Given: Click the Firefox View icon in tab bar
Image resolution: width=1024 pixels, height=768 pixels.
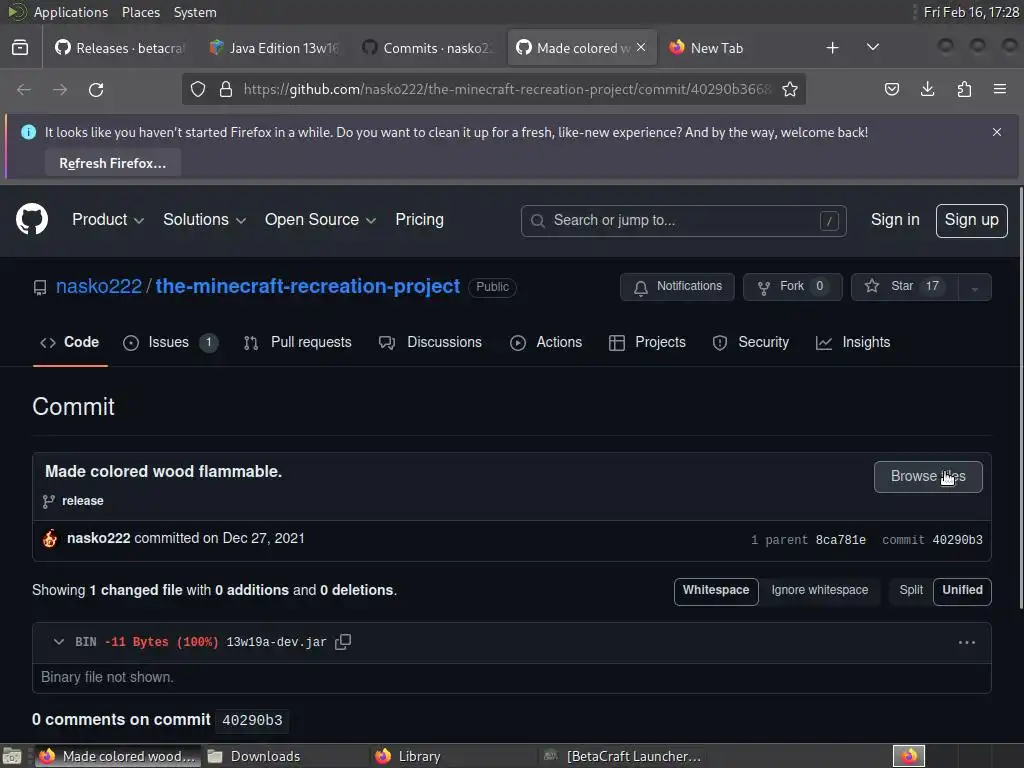Looking at the screenshot, I should click(20, 48).
